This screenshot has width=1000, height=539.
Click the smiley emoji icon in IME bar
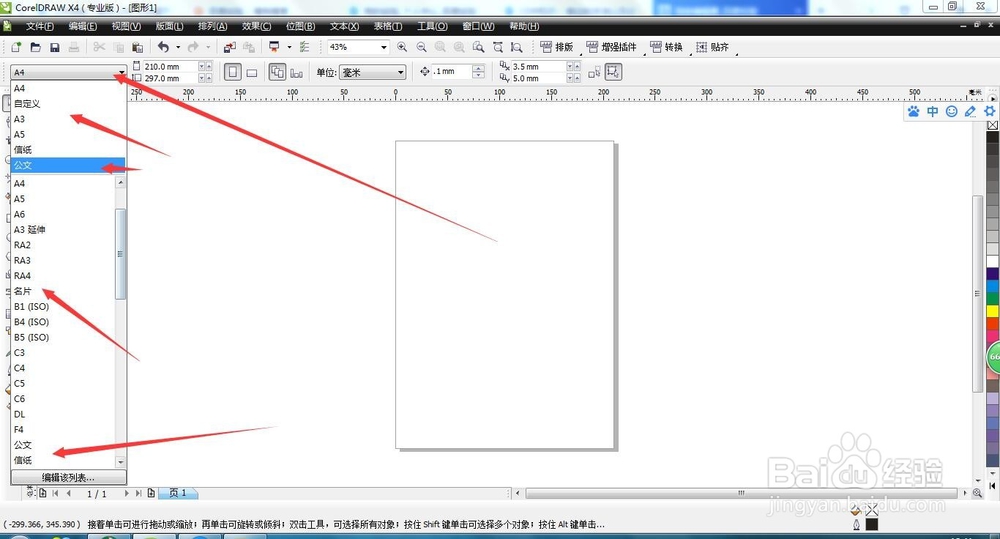point(952,112)
